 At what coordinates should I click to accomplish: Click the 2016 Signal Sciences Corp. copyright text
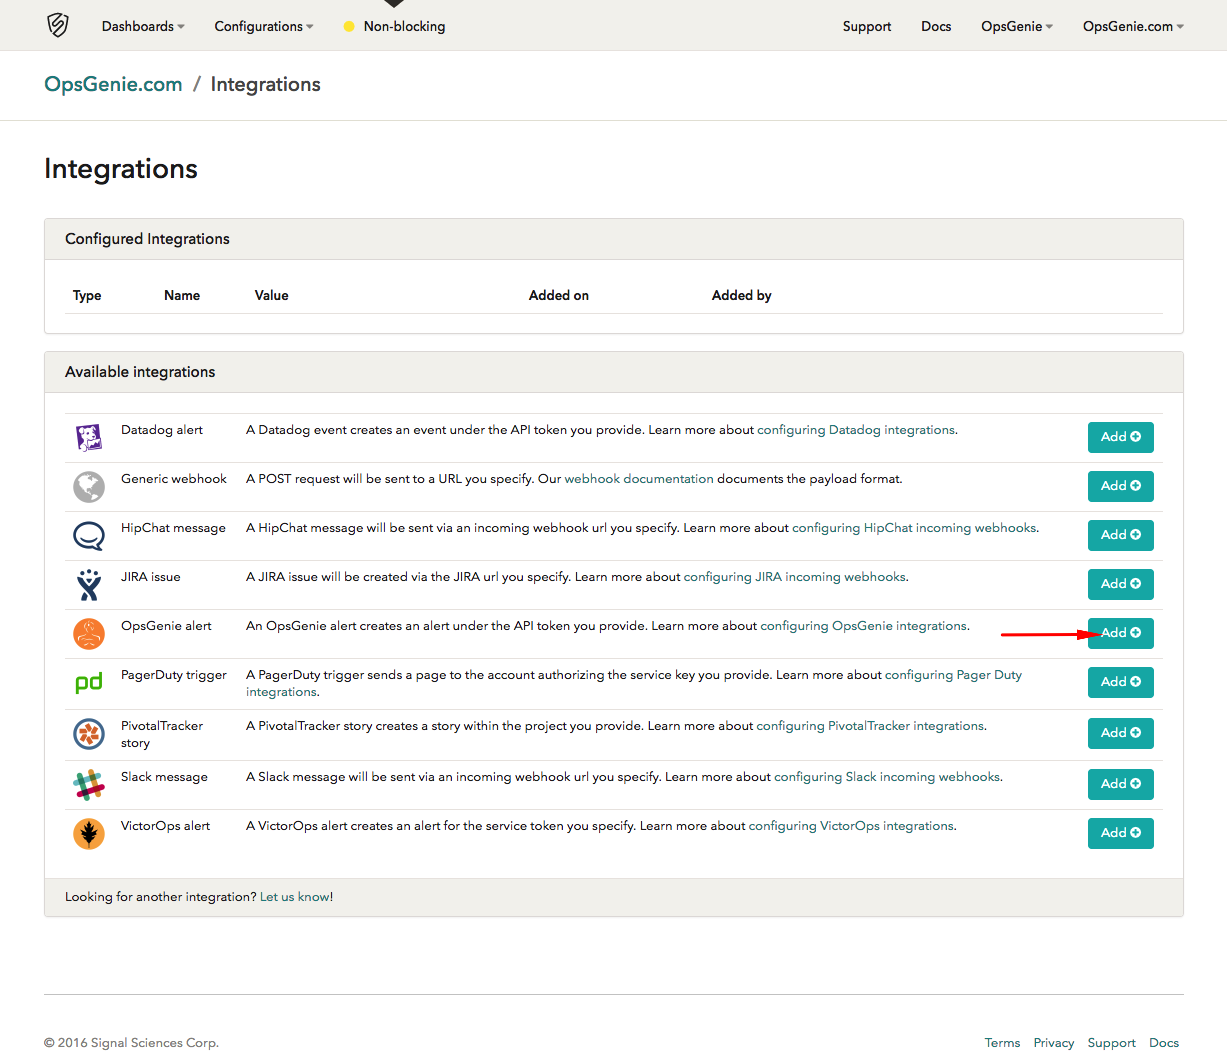pos(131,1043)
